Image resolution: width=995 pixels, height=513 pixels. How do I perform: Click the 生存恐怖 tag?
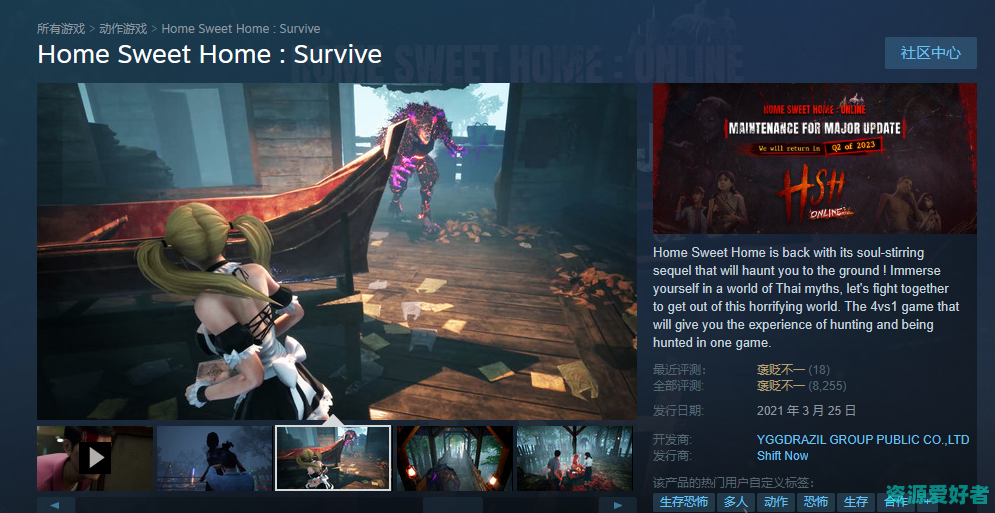tap(684, 502)
